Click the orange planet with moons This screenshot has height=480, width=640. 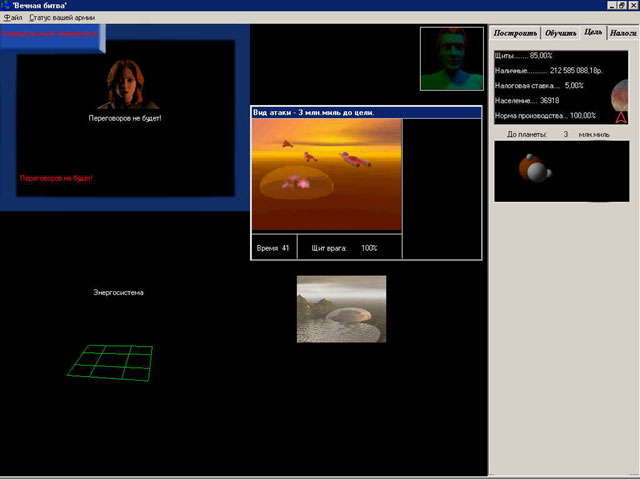[x=534, y=169]
